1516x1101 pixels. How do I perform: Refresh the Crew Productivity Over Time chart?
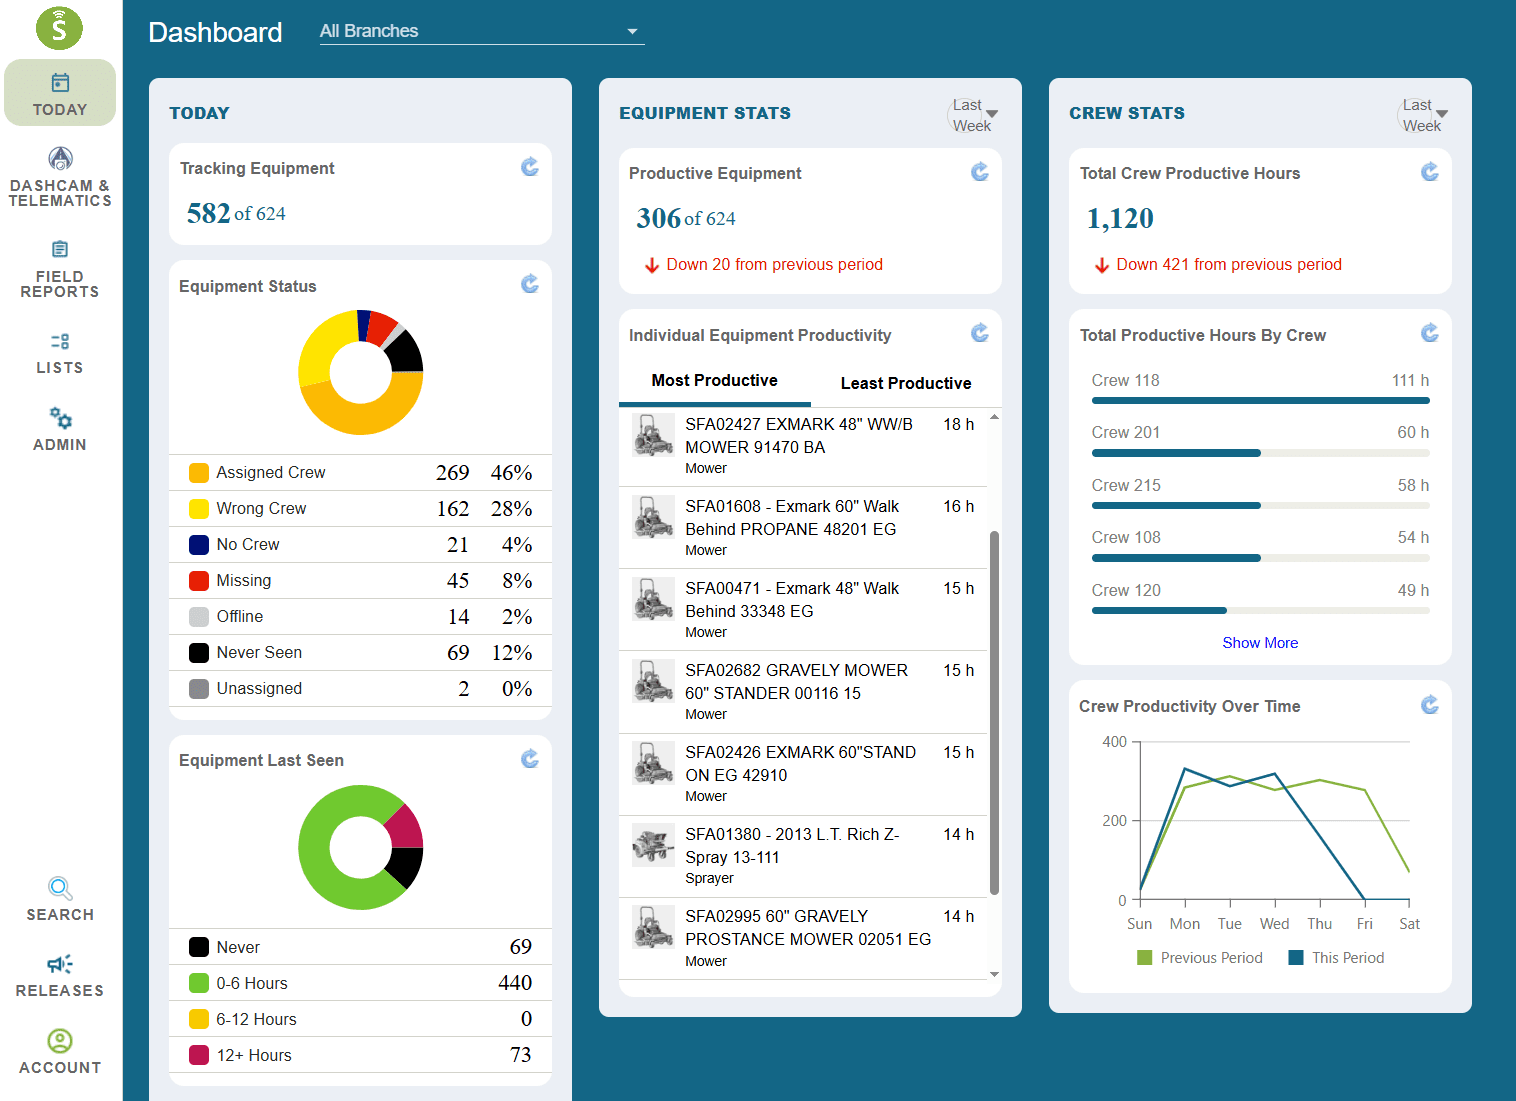click(1430, 705)
